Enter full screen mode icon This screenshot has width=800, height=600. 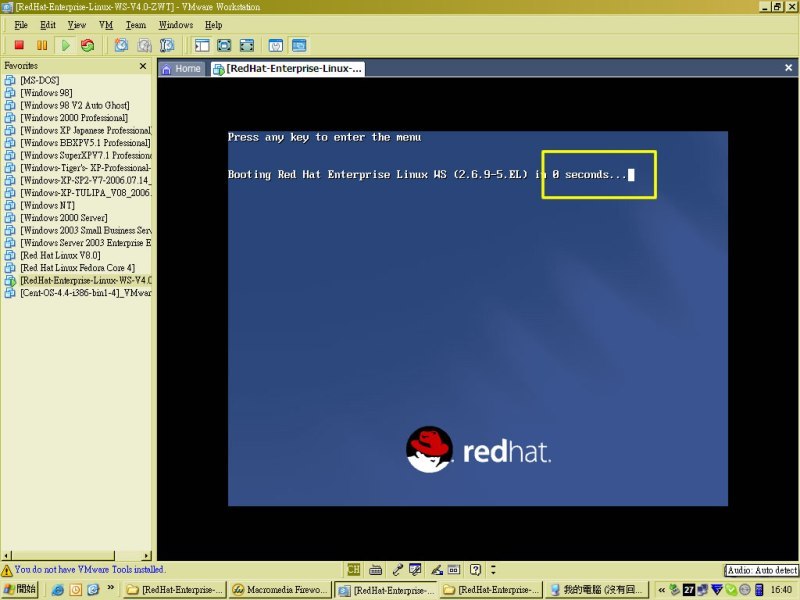tap(246, 45)
